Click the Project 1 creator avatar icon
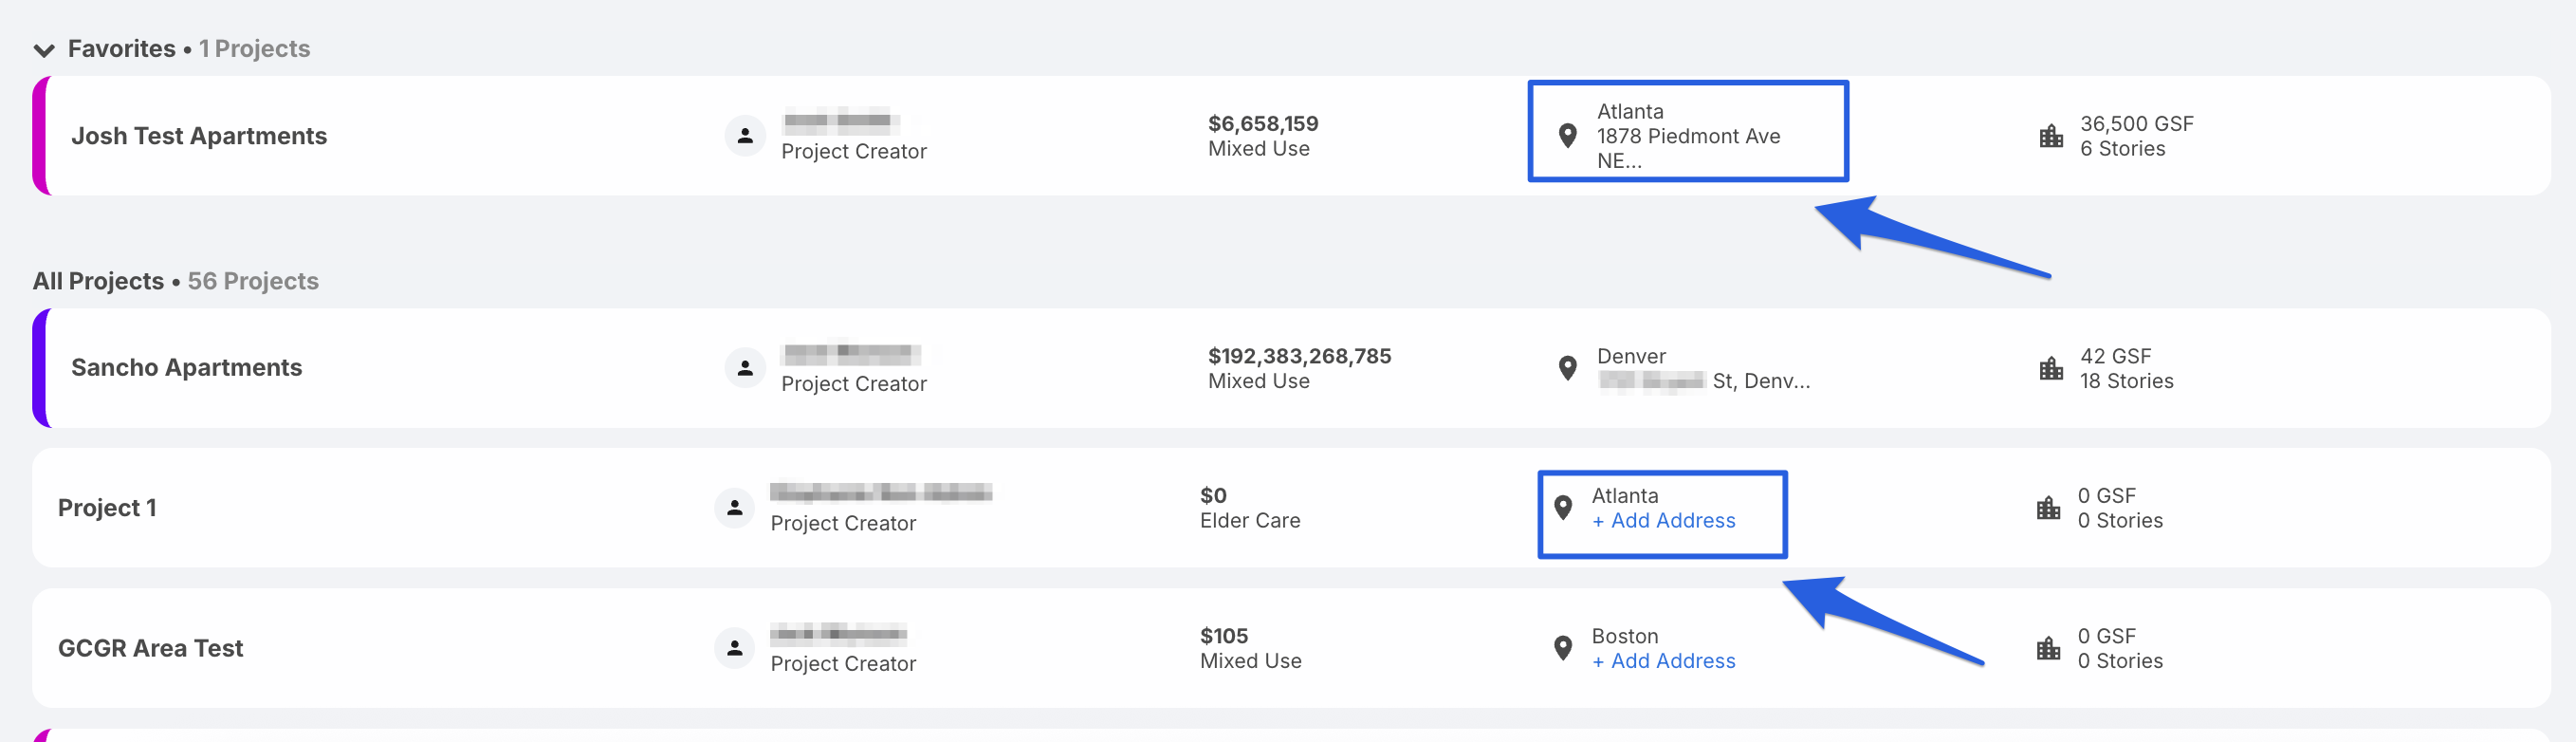This screenshot has width=2576, height=742. pyautogui.click(x=734, y=508)
